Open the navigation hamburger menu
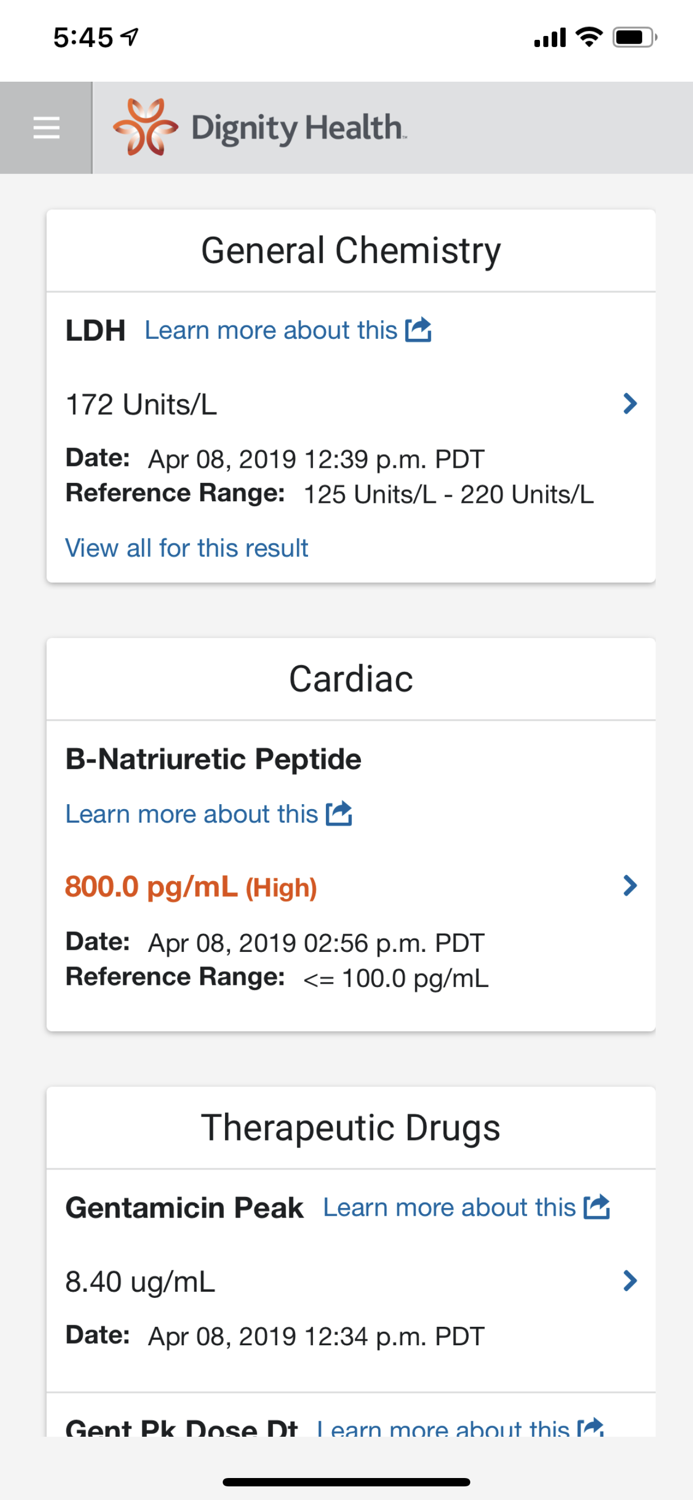693x1500 pixels. 45,127
